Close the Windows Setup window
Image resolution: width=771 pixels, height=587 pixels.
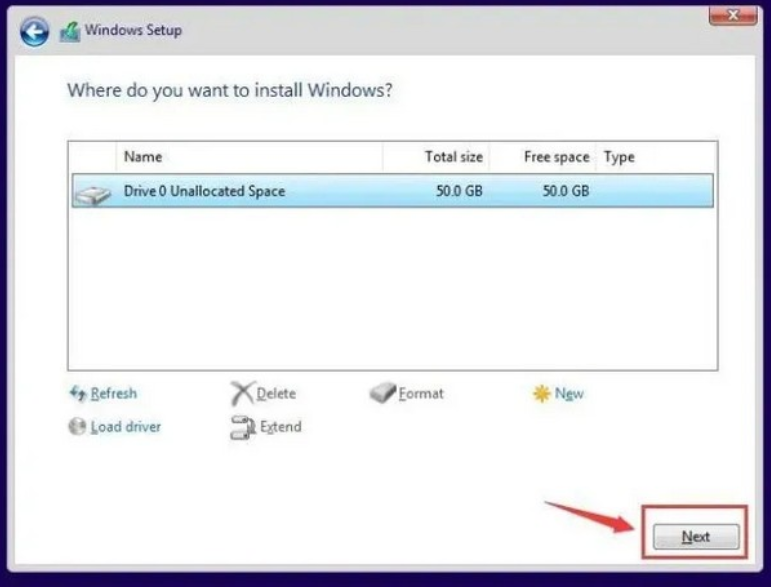(x=733, y=15)
